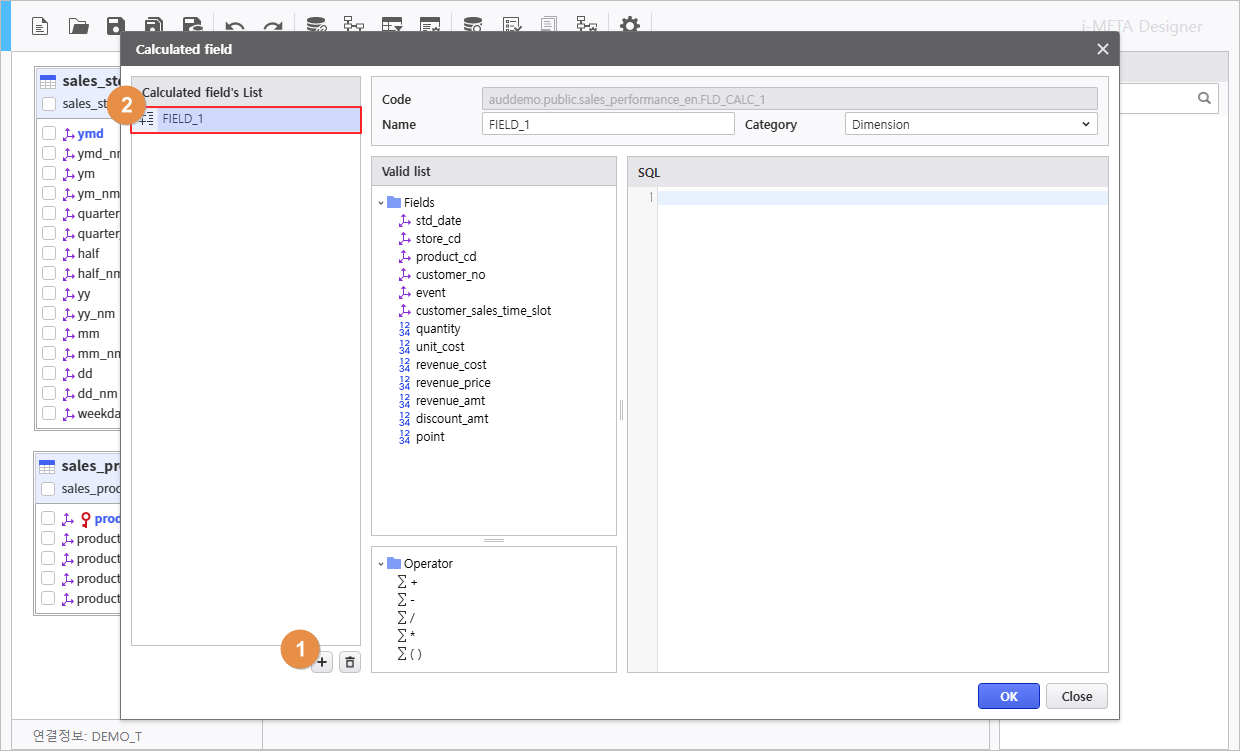This screenshot has height=751, width=1240.
Task: Collapse the Operator folder
Action: pos(382,563)
